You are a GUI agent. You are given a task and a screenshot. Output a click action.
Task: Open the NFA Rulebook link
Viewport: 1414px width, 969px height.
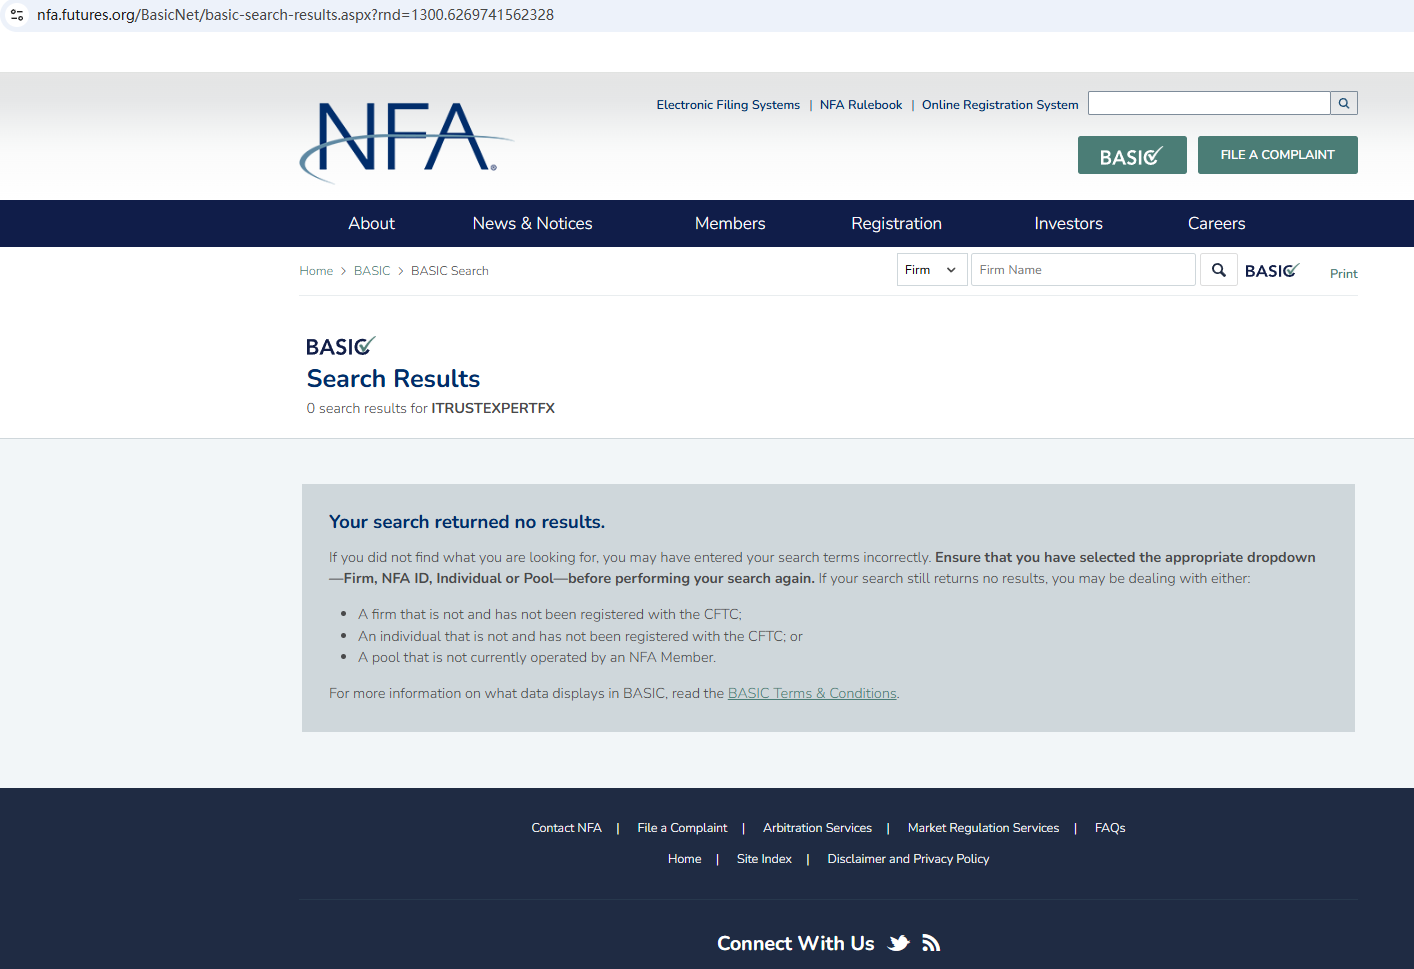861,105
